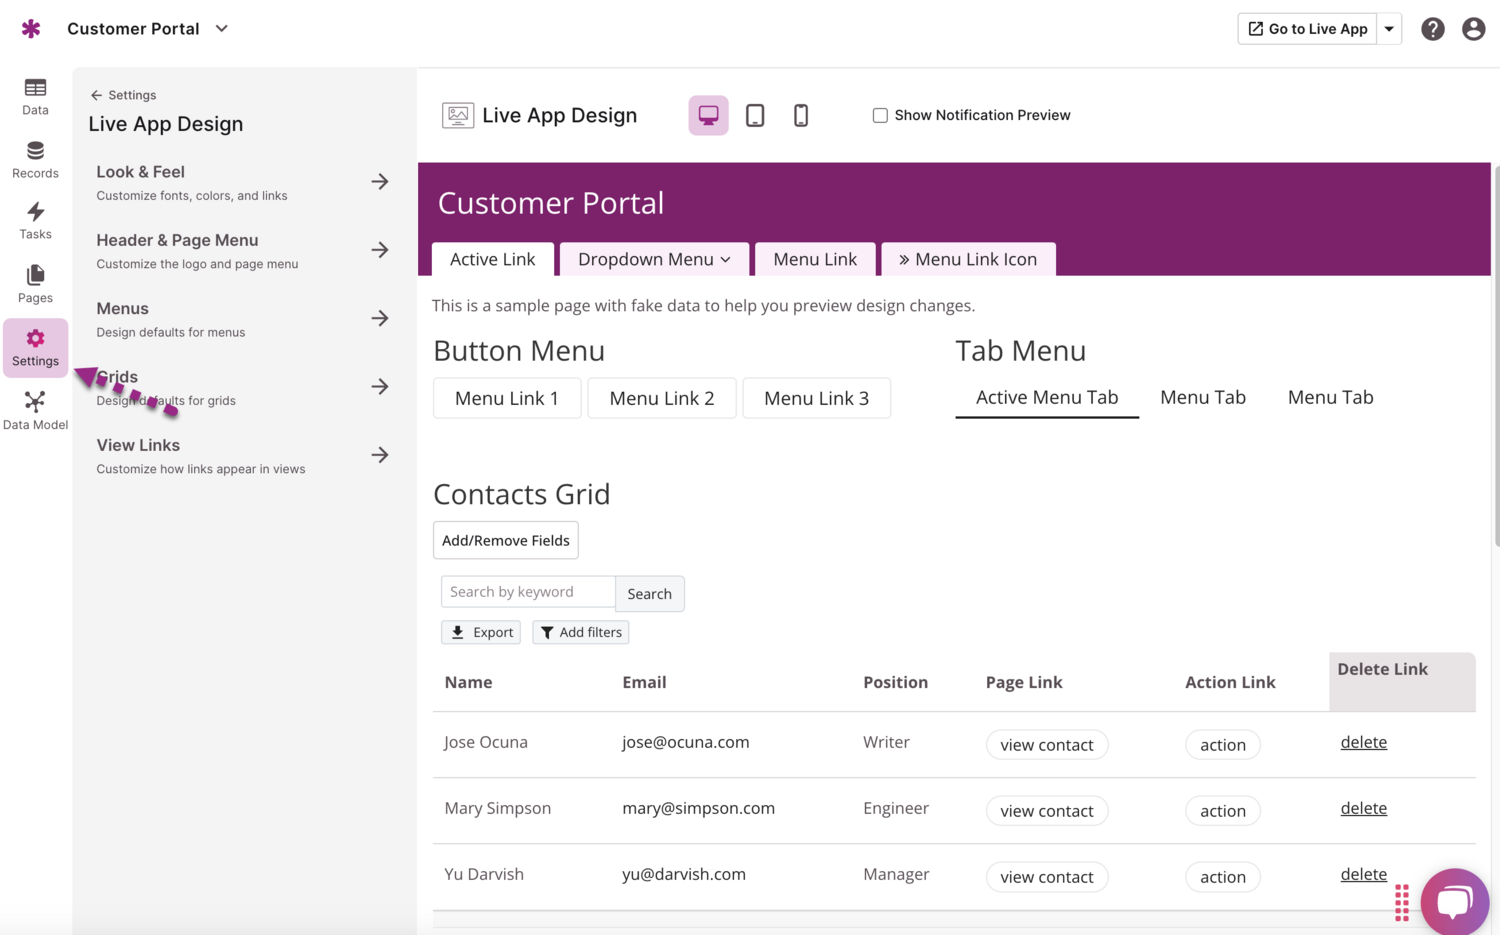Open the help question mark icon
The image size is (1500, 935).
[1432, 29]
